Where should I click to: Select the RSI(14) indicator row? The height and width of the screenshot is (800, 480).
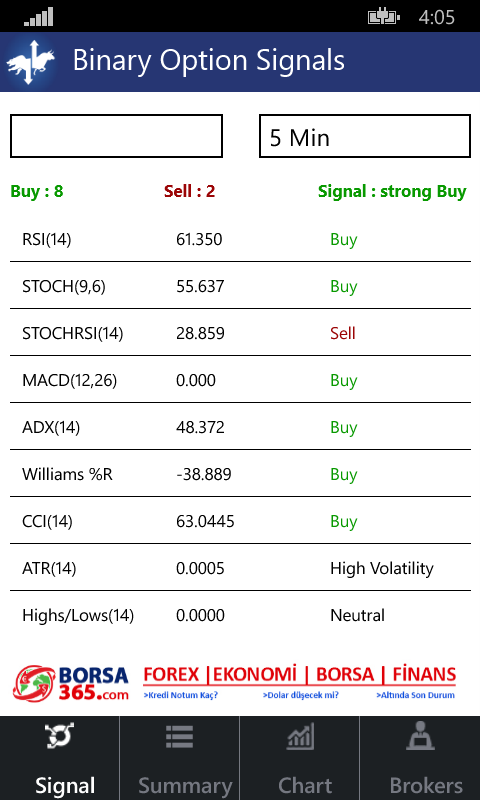pos(240,239)
